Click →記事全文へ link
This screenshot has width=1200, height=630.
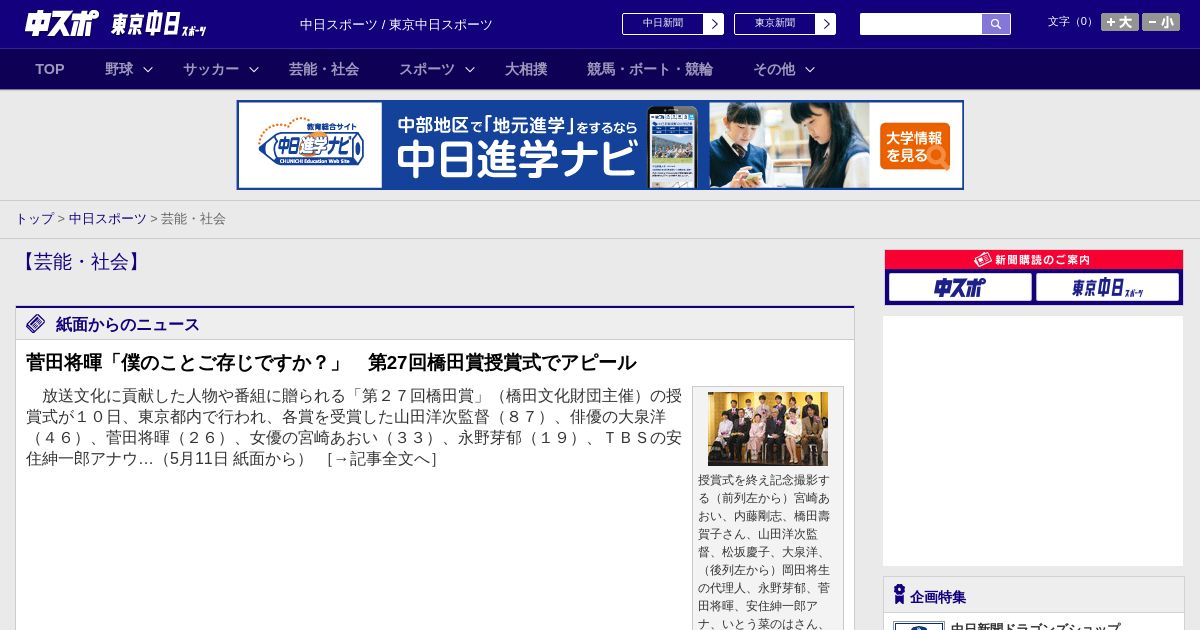[382, 459]
